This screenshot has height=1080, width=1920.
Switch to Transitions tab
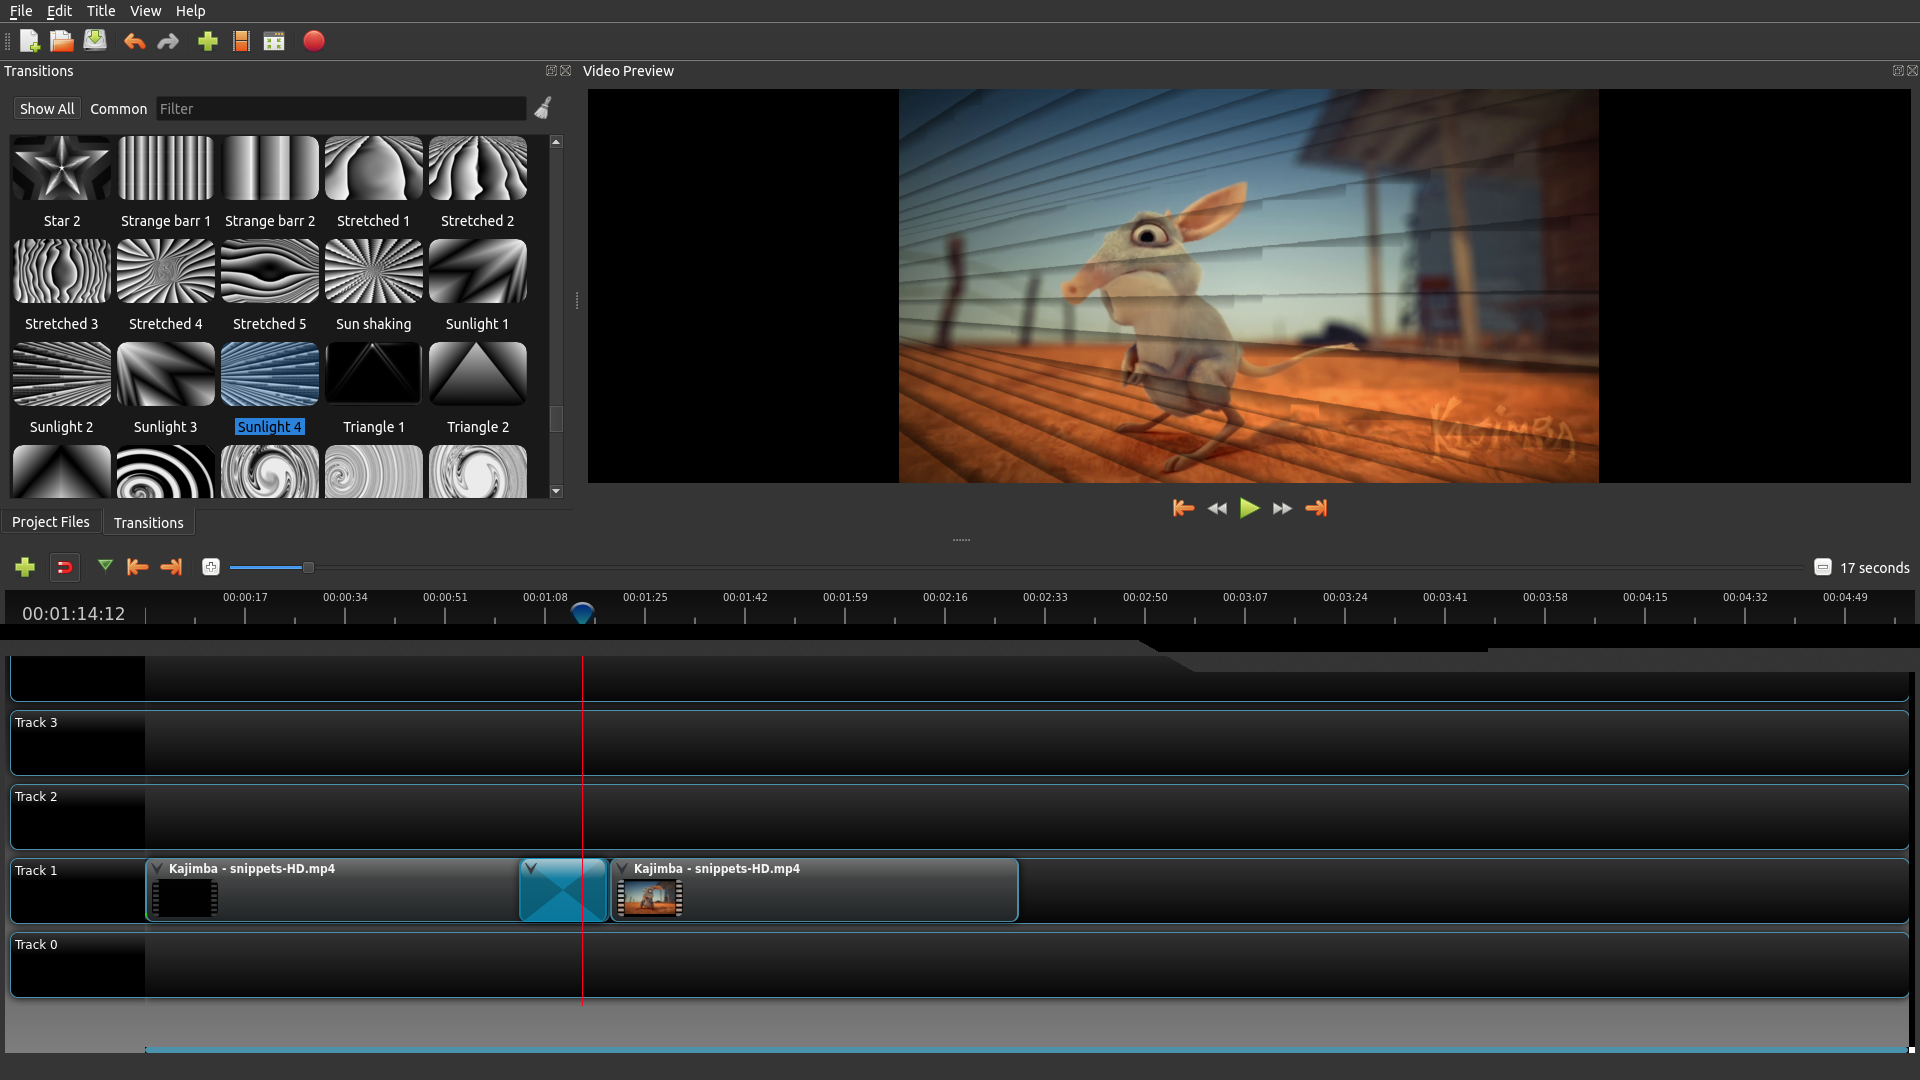(x=148, y=522)
